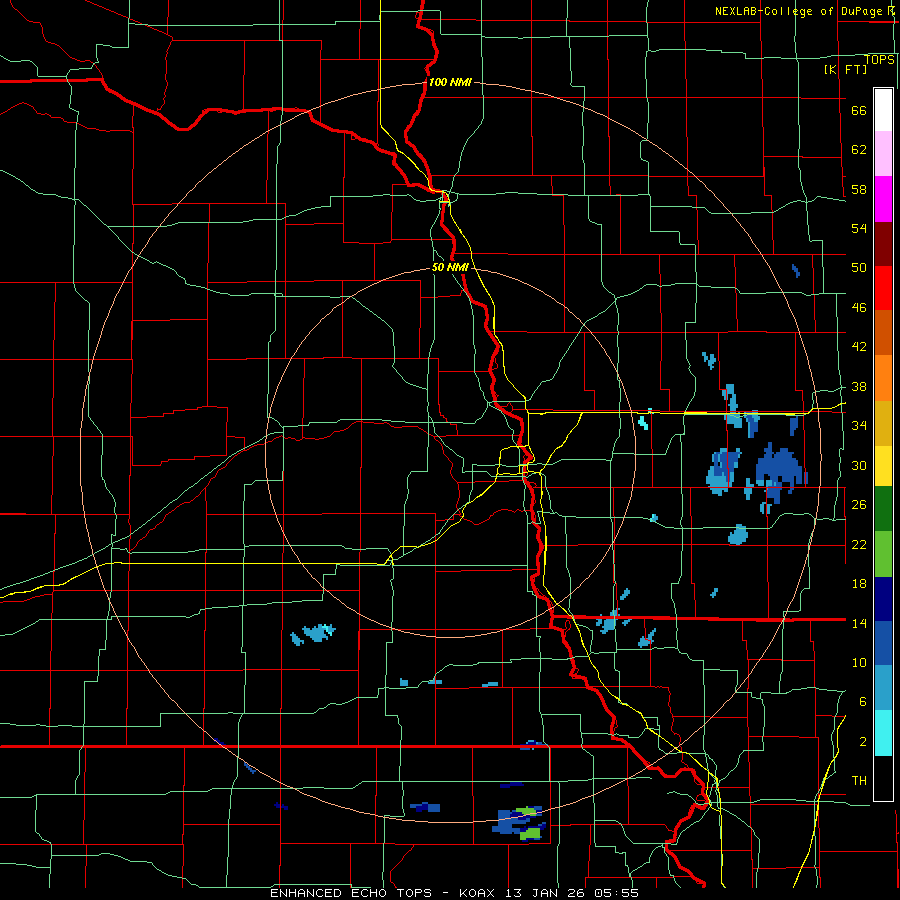
Task: Pick the cyan legend swatch
Action: pos(883,733)
